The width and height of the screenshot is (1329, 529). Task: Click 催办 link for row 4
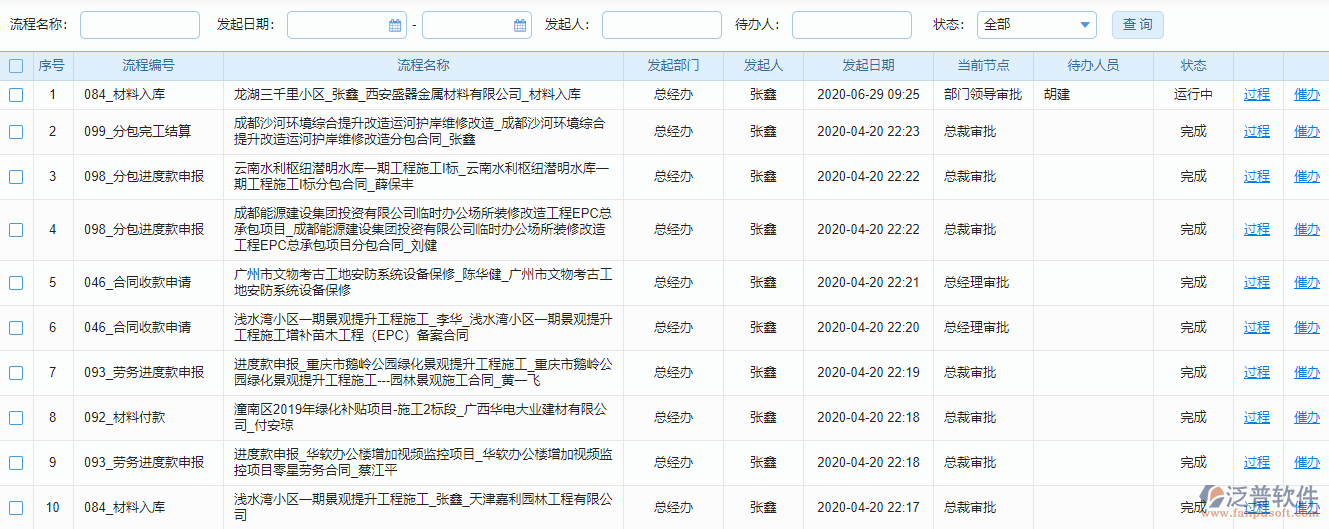[x=1307, y=230]
